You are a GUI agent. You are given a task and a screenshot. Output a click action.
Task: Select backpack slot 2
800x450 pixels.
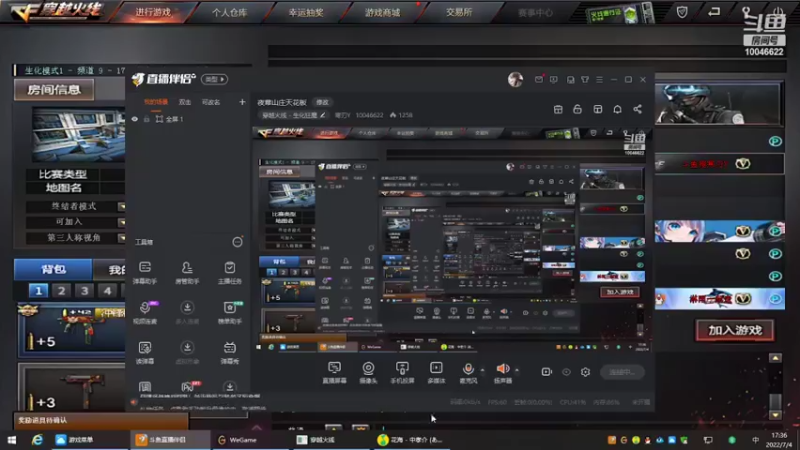[61, 291]
